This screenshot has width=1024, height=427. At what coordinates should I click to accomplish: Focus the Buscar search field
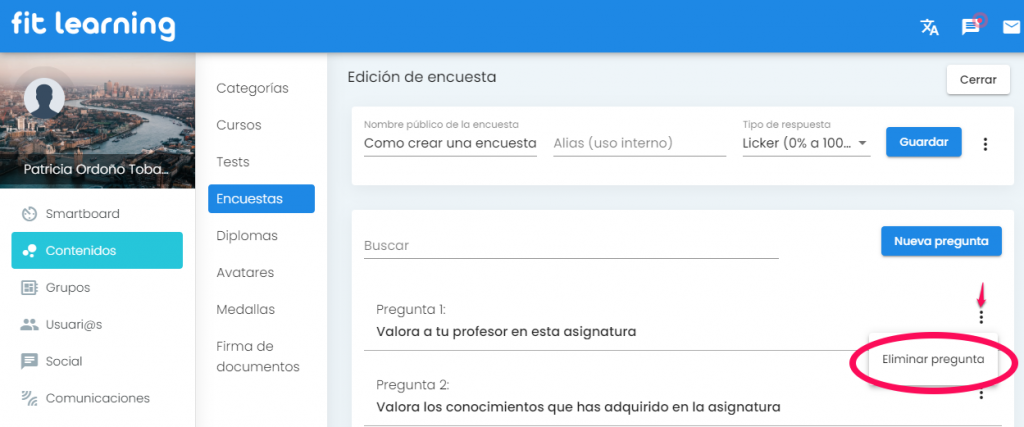tap(570, 245)
